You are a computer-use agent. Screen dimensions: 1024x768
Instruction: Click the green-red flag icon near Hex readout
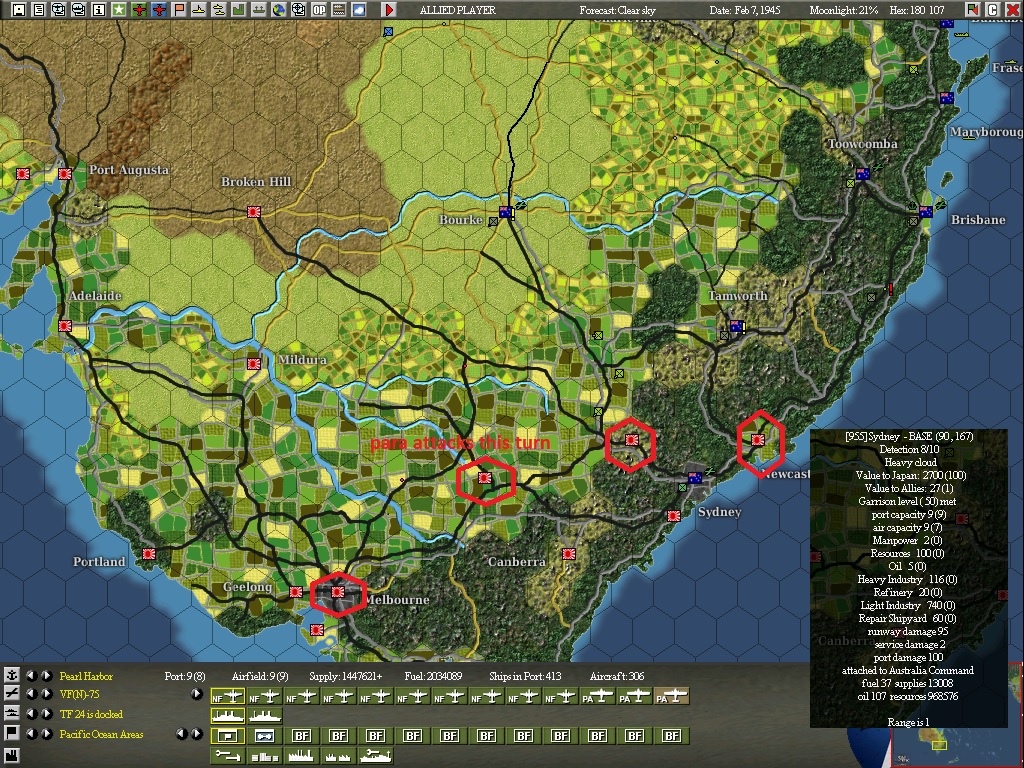click(972, 10)
